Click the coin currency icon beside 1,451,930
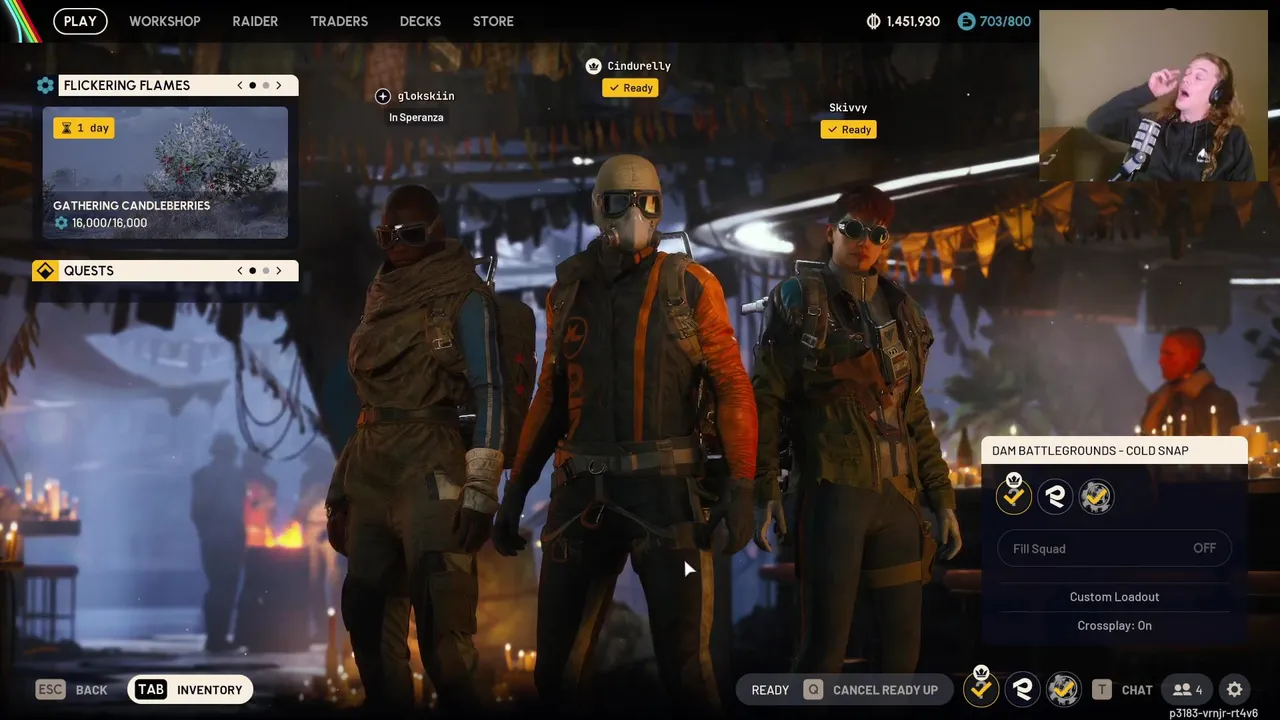 click(x=873, y=21)
